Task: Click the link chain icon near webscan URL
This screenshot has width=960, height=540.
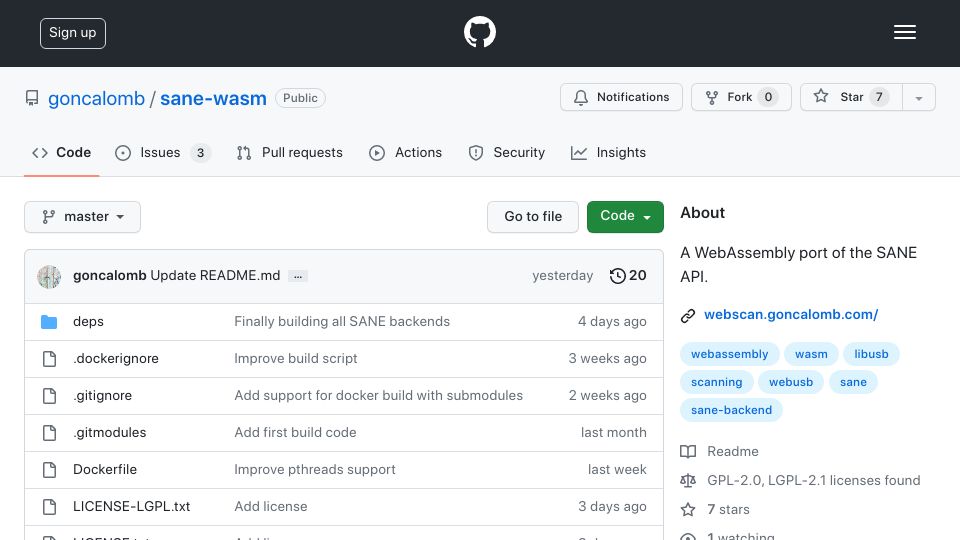Action: pyautogui.click(x=688, y=315)
